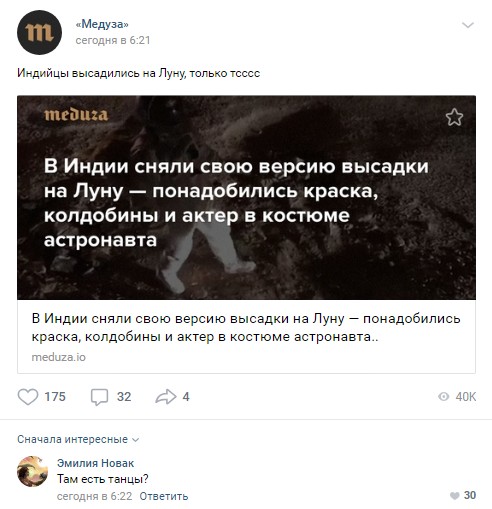Open the article preview image

(x=246, y=197)
